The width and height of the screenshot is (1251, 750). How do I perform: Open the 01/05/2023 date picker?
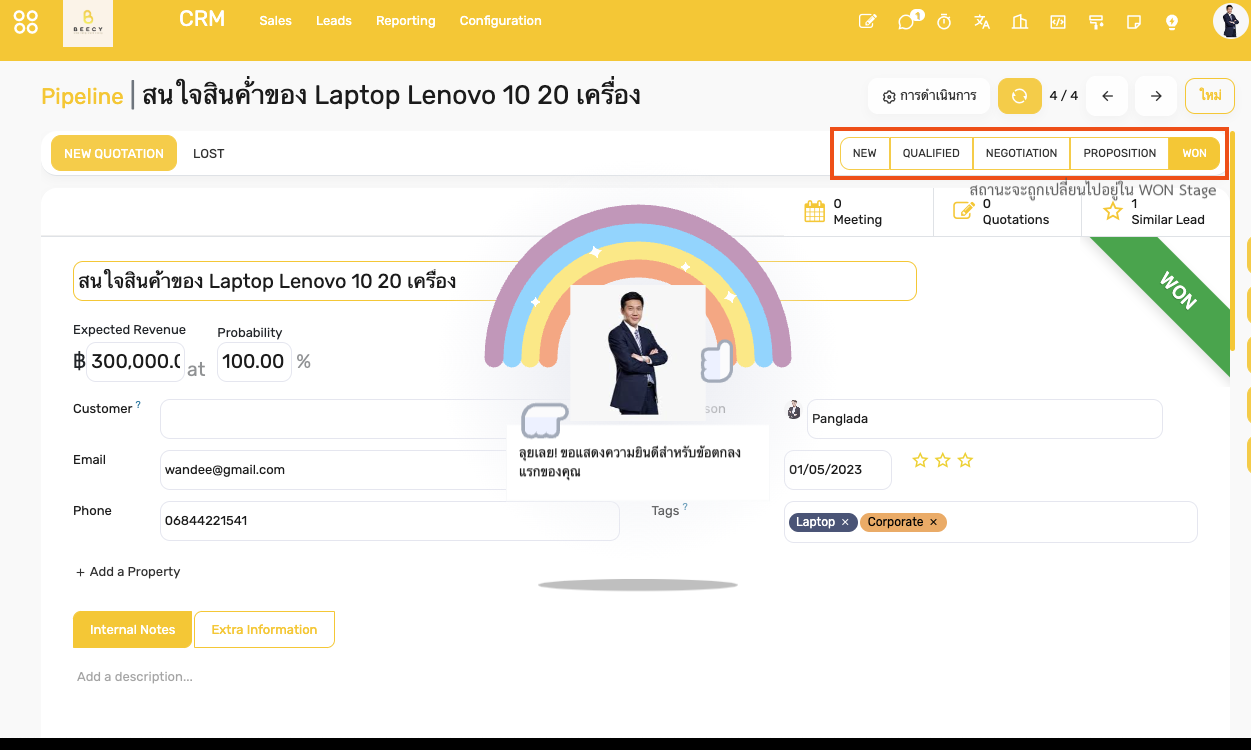click(838, 470)
